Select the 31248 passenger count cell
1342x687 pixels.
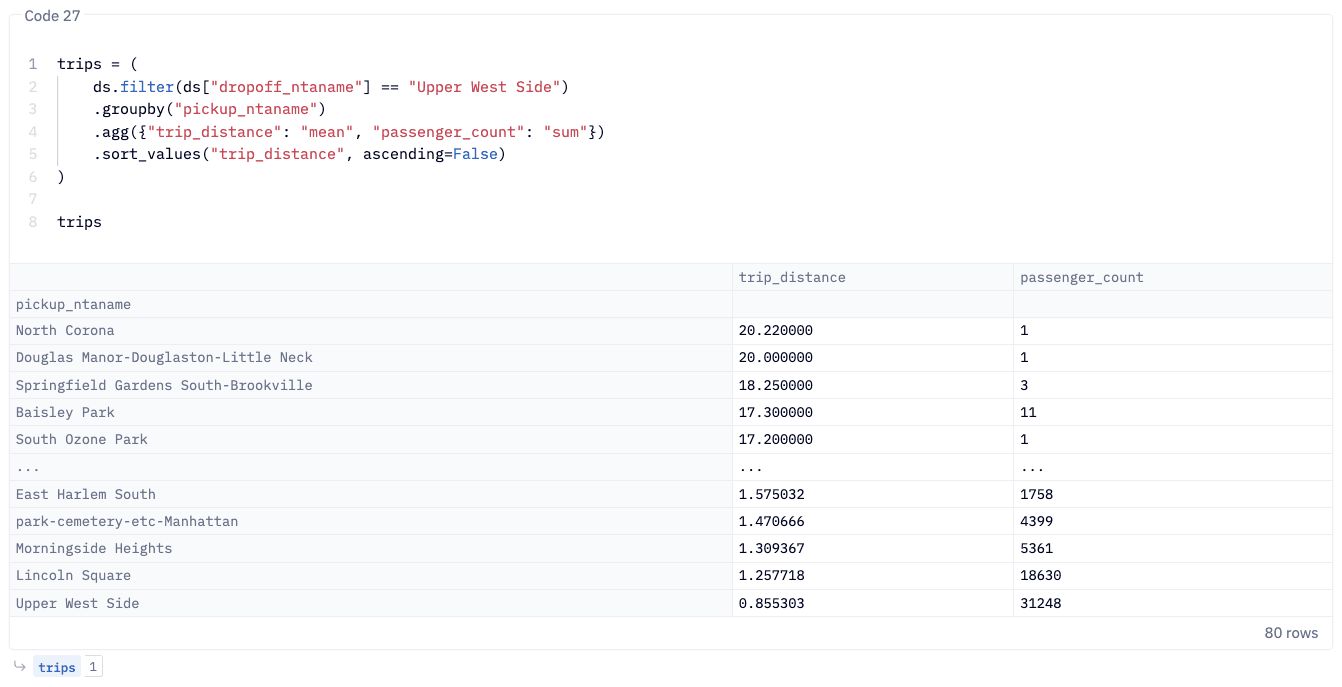1040,603
